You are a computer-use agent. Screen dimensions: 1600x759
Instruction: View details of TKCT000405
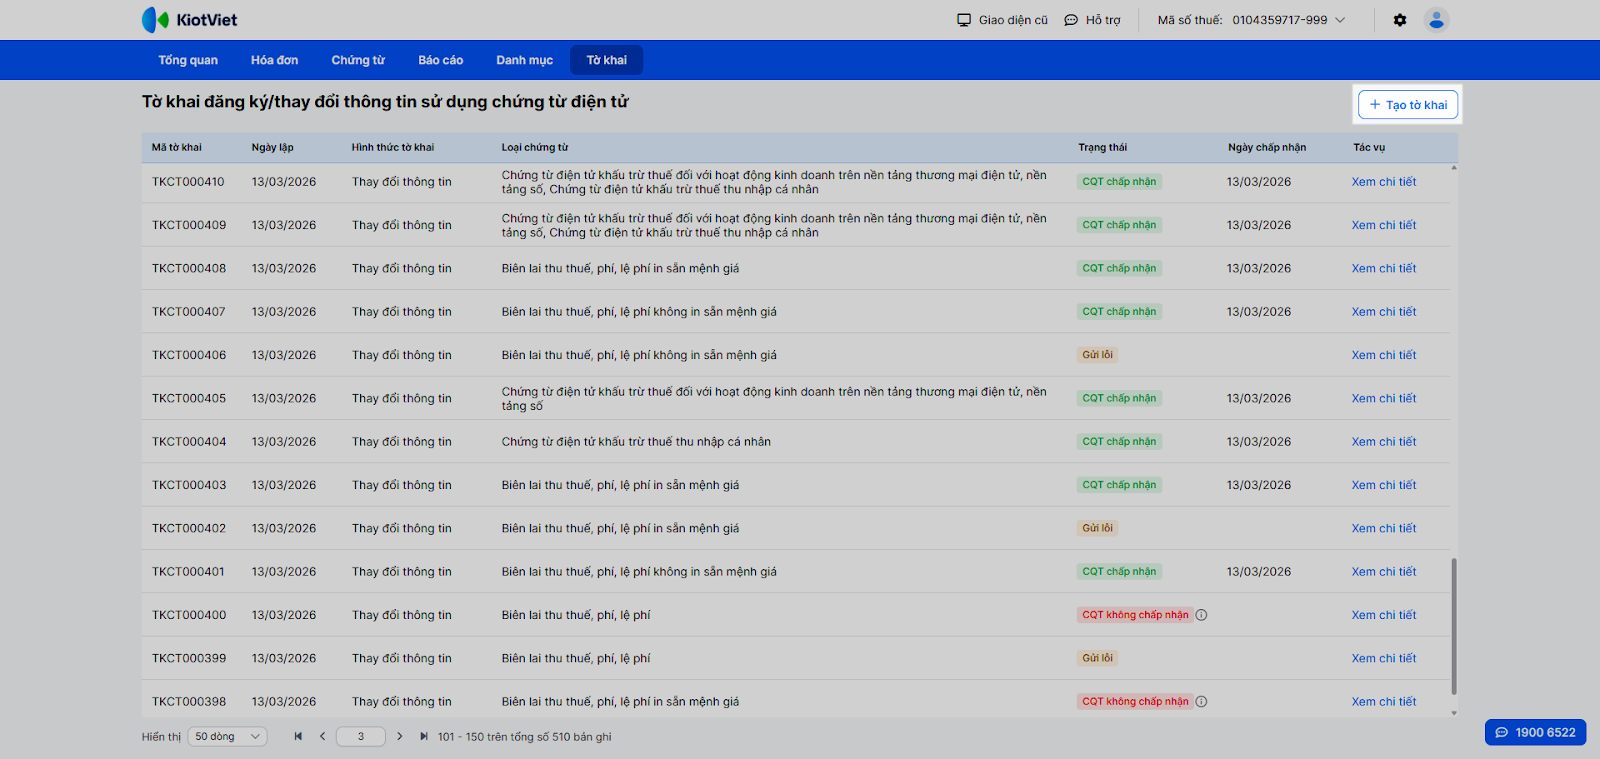pos(1384,398)
